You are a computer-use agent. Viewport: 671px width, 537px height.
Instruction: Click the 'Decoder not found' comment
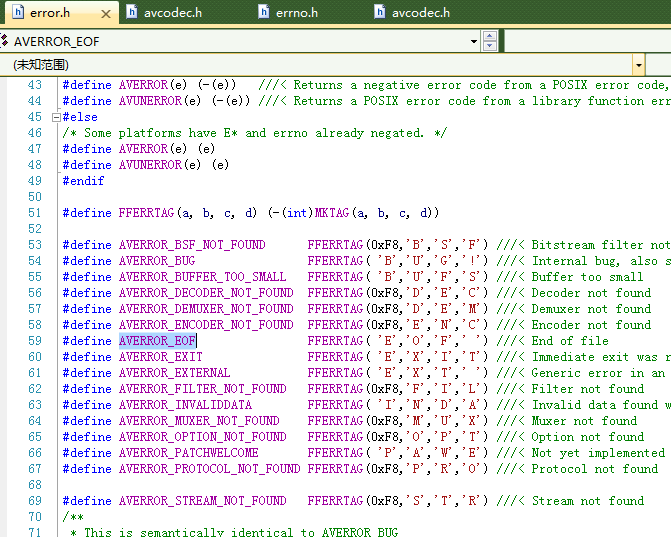[591, 293]
